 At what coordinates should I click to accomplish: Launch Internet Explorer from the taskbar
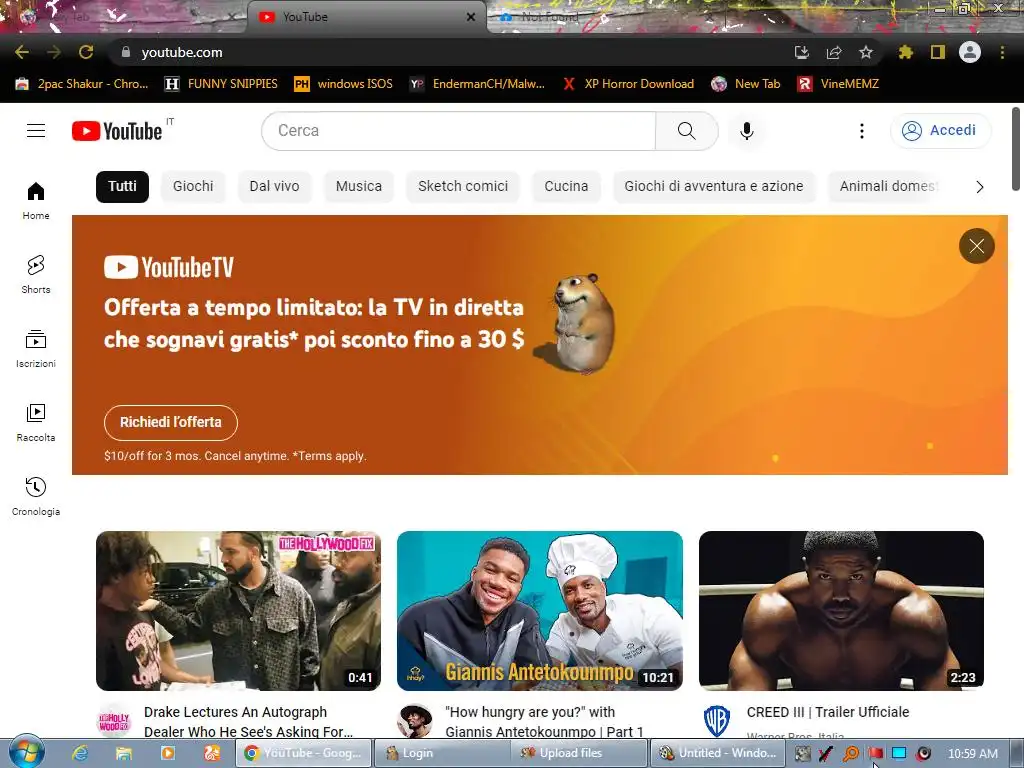80,754
